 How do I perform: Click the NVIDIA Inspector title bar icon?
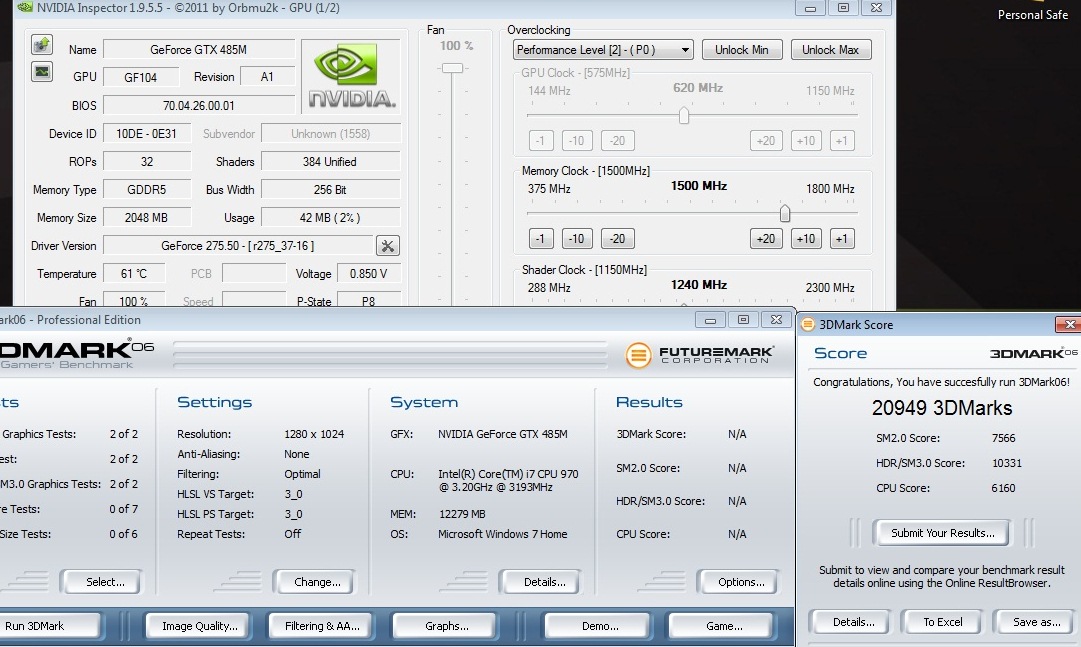tap(25, 8)
